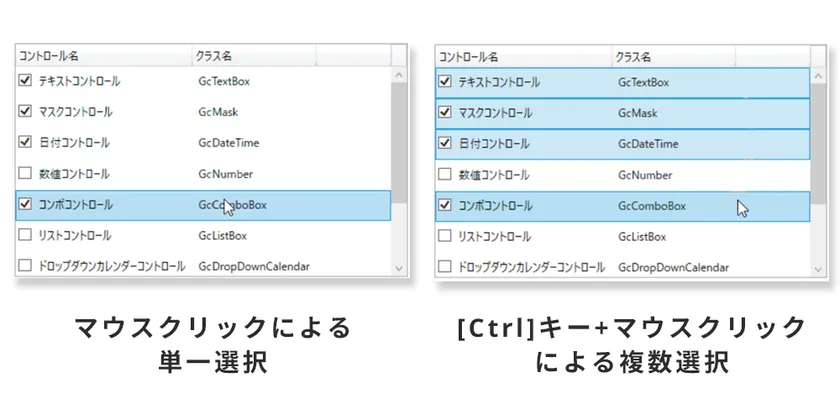The width and height of the screenshot is (840, 420).
Task: Uncheck マスクコントロール checkbox in left list
Action: click(25, 111)
